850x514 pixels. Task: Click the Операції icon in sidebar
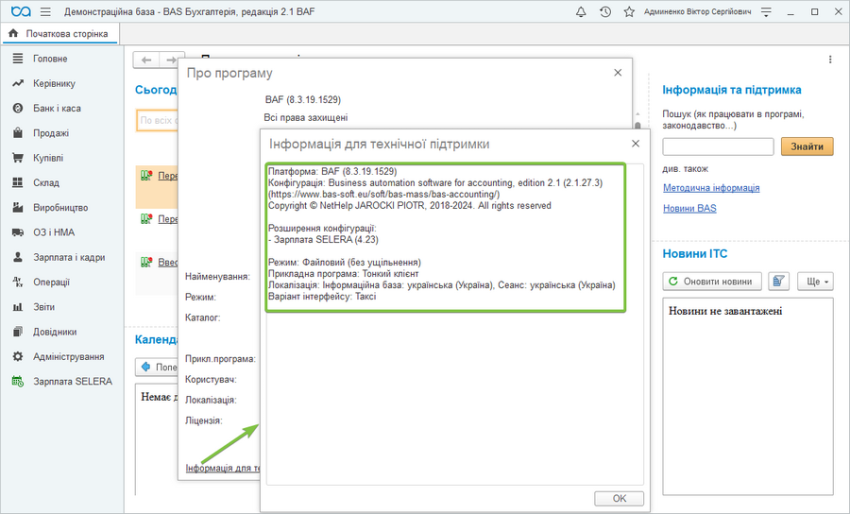(x=18, y=282)
